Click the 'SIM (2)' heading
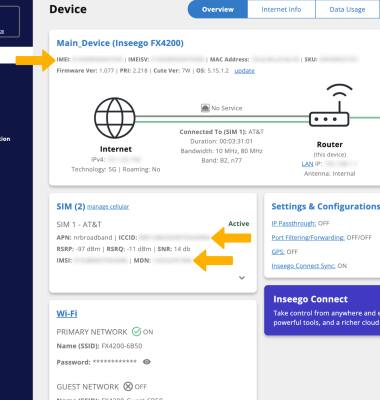Screen dimensions: 380x400 [x=71, y=207]
